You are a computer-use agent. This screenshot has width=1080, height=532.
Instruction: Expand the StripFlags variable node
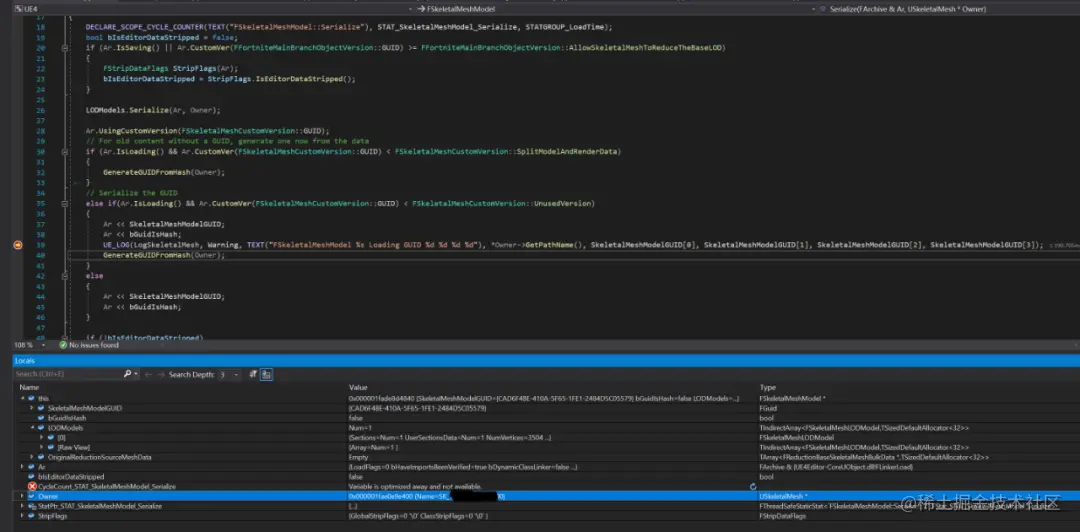click(x=22, y=515)
